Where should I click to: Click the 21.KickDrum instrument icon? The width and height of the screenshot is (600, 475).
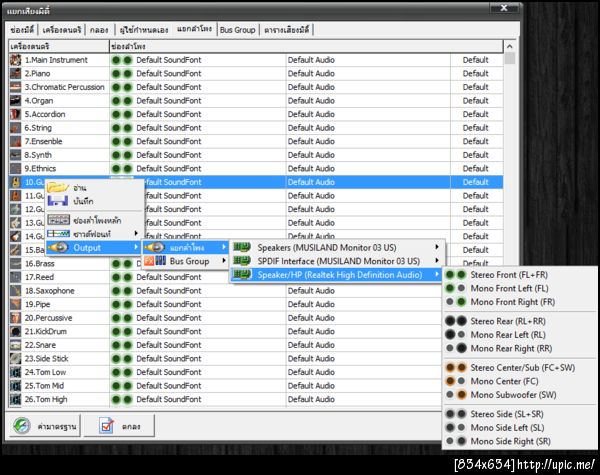(x=15, y=331)
